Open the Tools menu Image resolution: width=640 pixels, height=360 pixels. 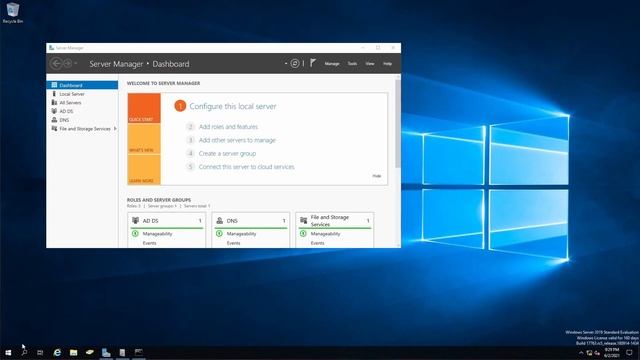pos(352,64)
